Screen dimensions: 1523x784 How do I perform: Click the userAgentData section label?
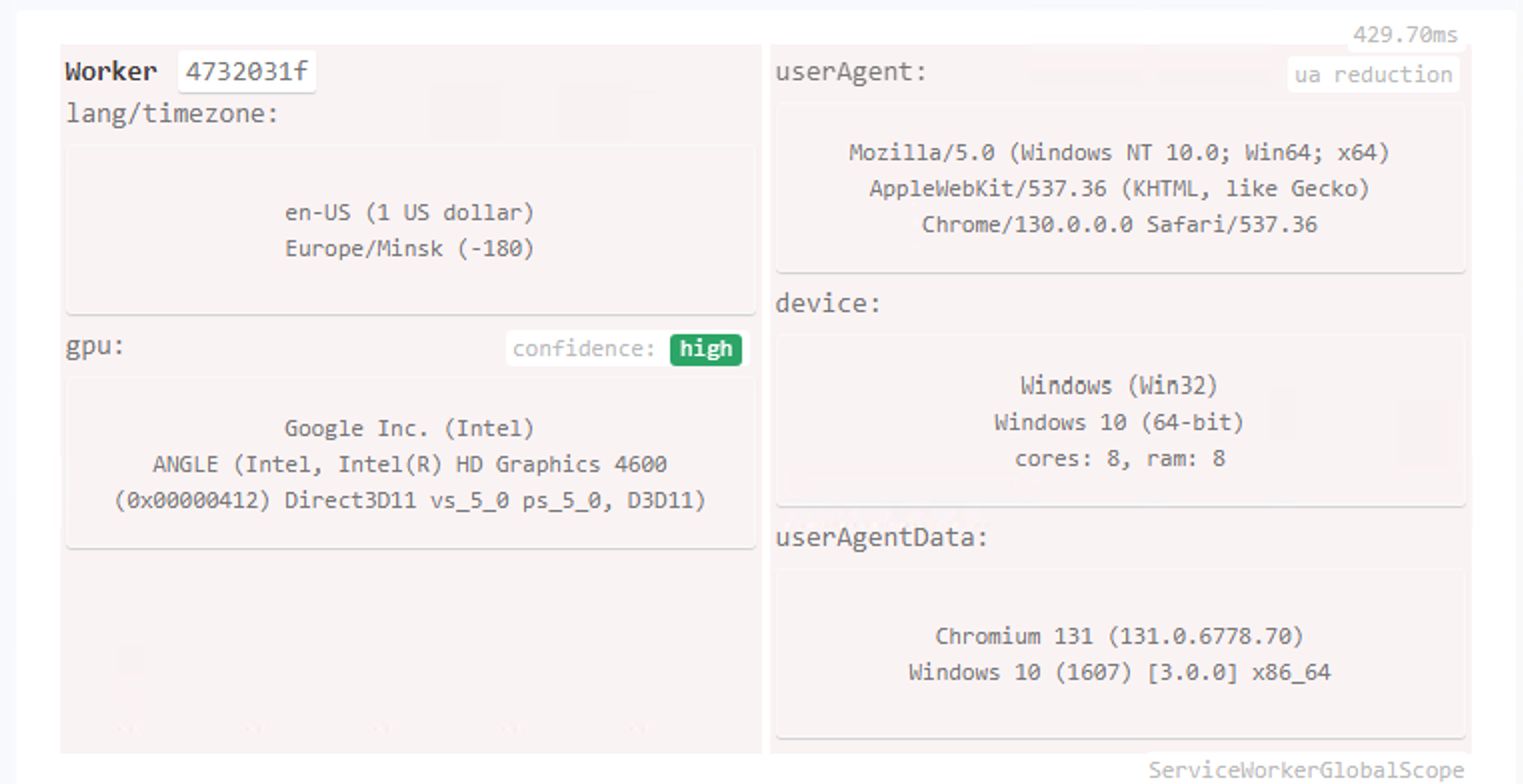point(881,538)
